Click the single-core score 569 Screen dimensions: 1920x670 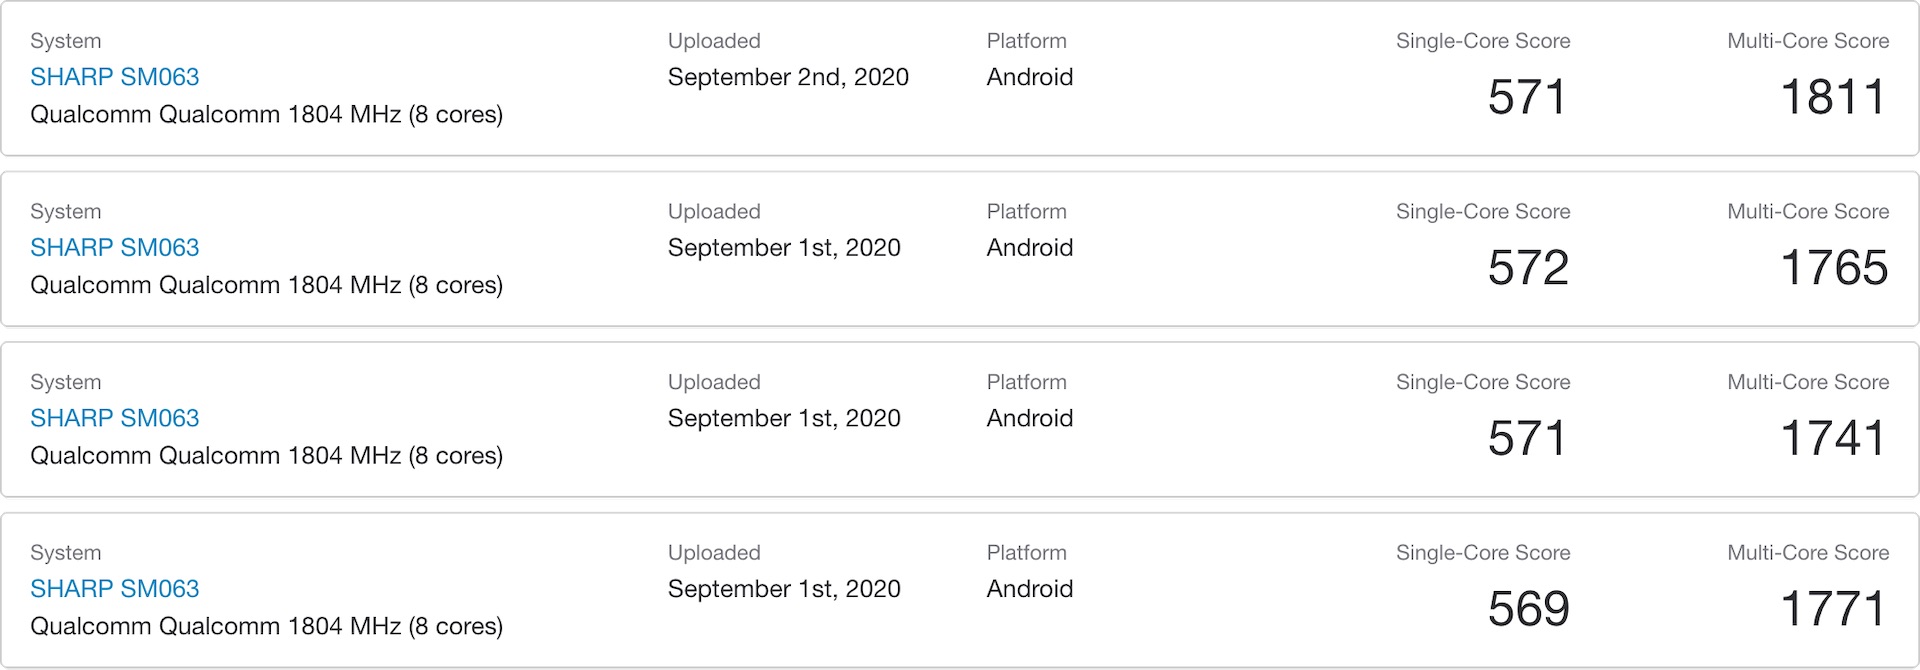click(1527, 609)
